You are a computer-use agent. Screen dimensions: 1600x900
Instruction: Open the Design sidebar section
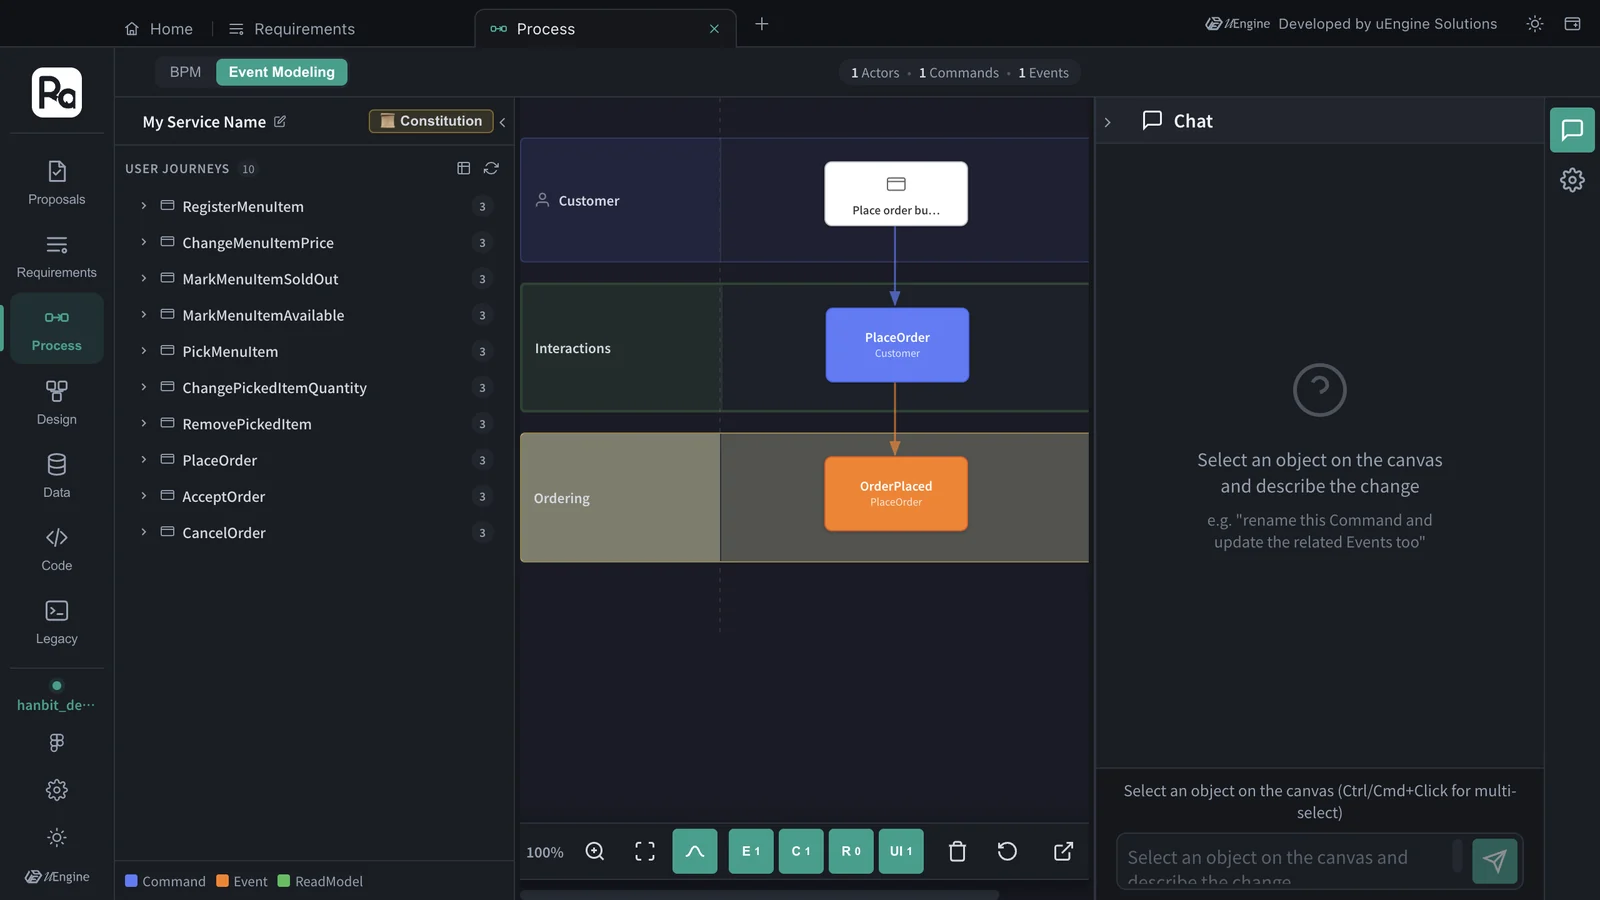[x=57, y=403]
